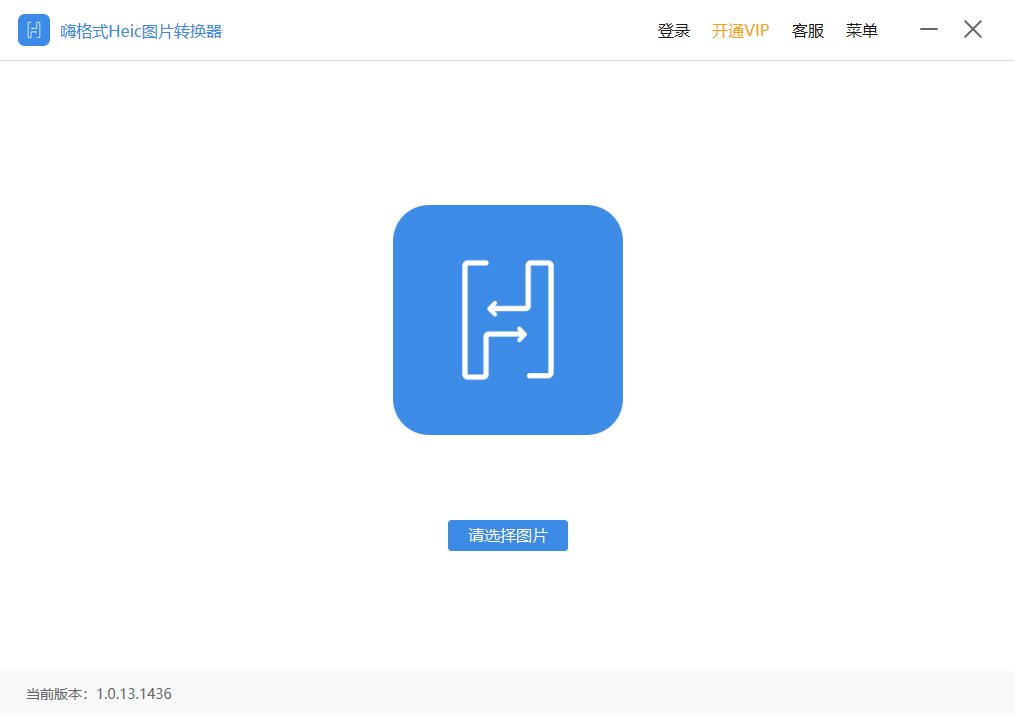Open the 登录 login option
Screen dimensions: 1015x715
tap(674, 30)
